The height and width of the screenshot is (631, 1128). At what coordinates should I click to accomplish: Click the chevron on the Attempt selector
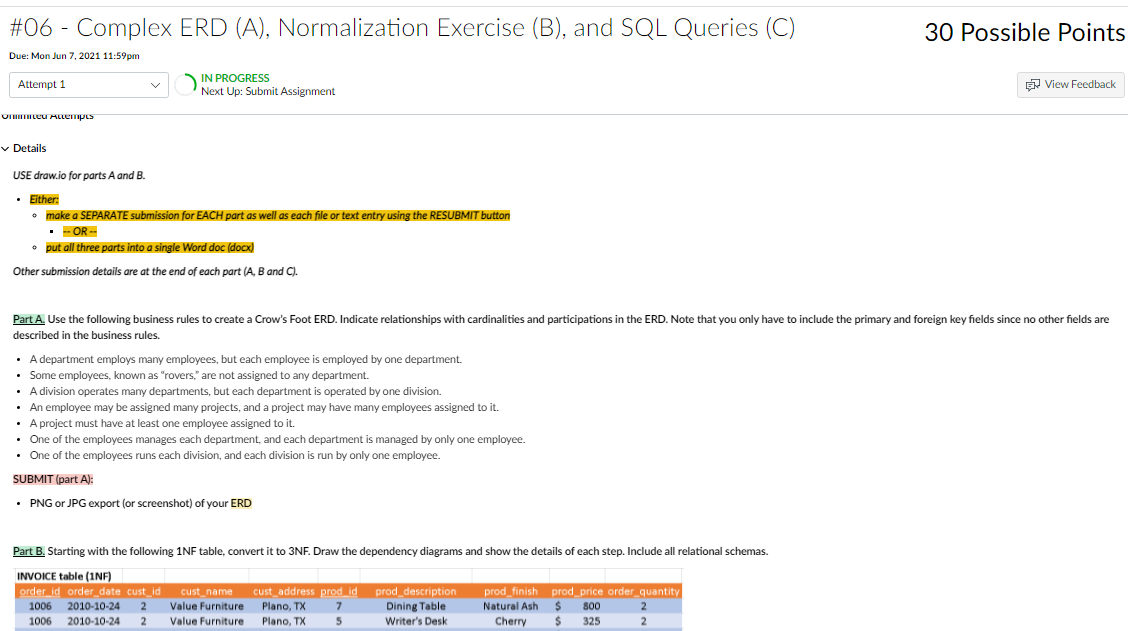click(x=156, y=83)
